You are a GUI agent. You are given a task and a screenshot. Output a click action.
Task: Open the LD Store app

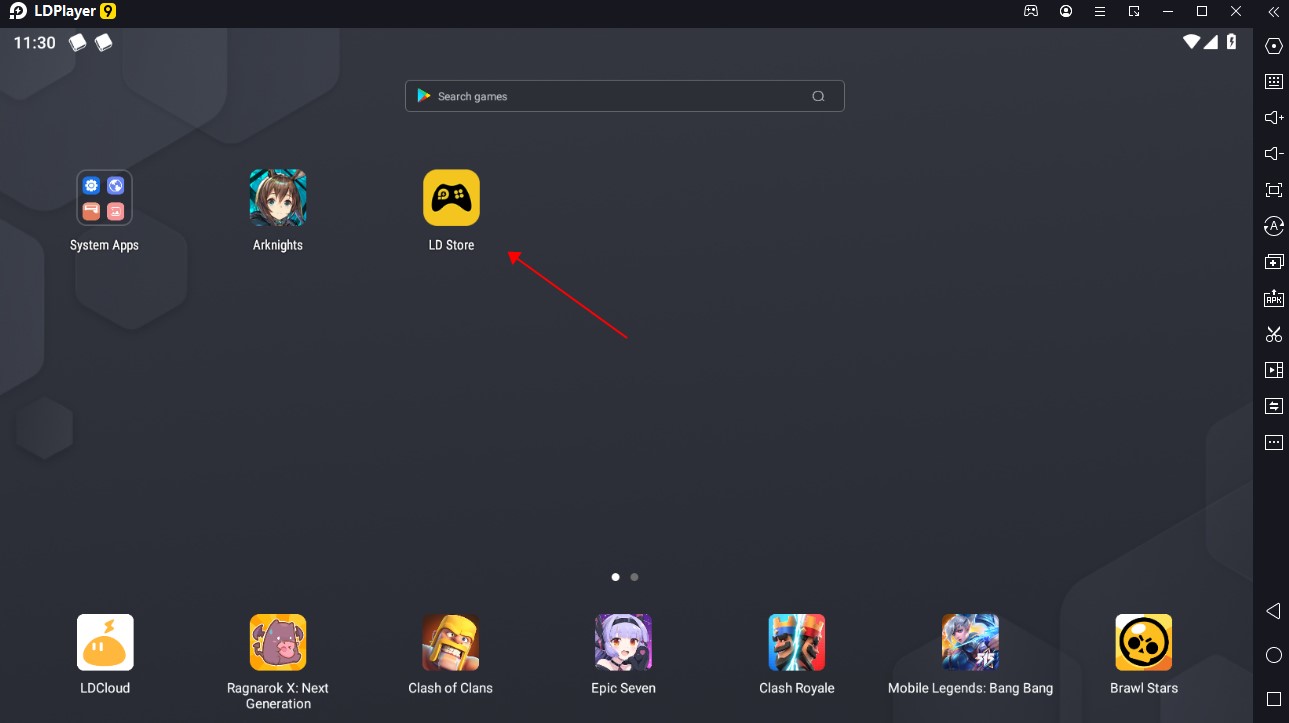coord(451,198)
